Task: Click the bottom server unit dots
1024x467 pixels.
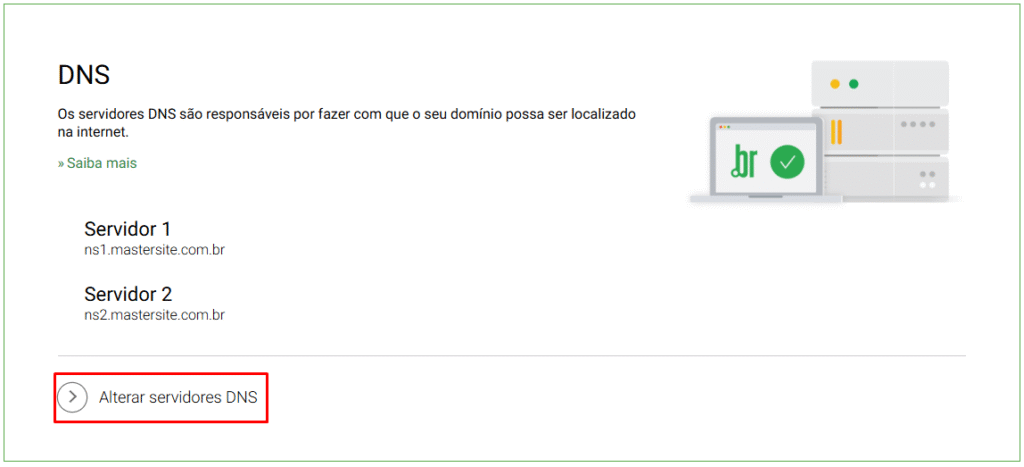Action: pyautogui.click(x=927, y=180)
